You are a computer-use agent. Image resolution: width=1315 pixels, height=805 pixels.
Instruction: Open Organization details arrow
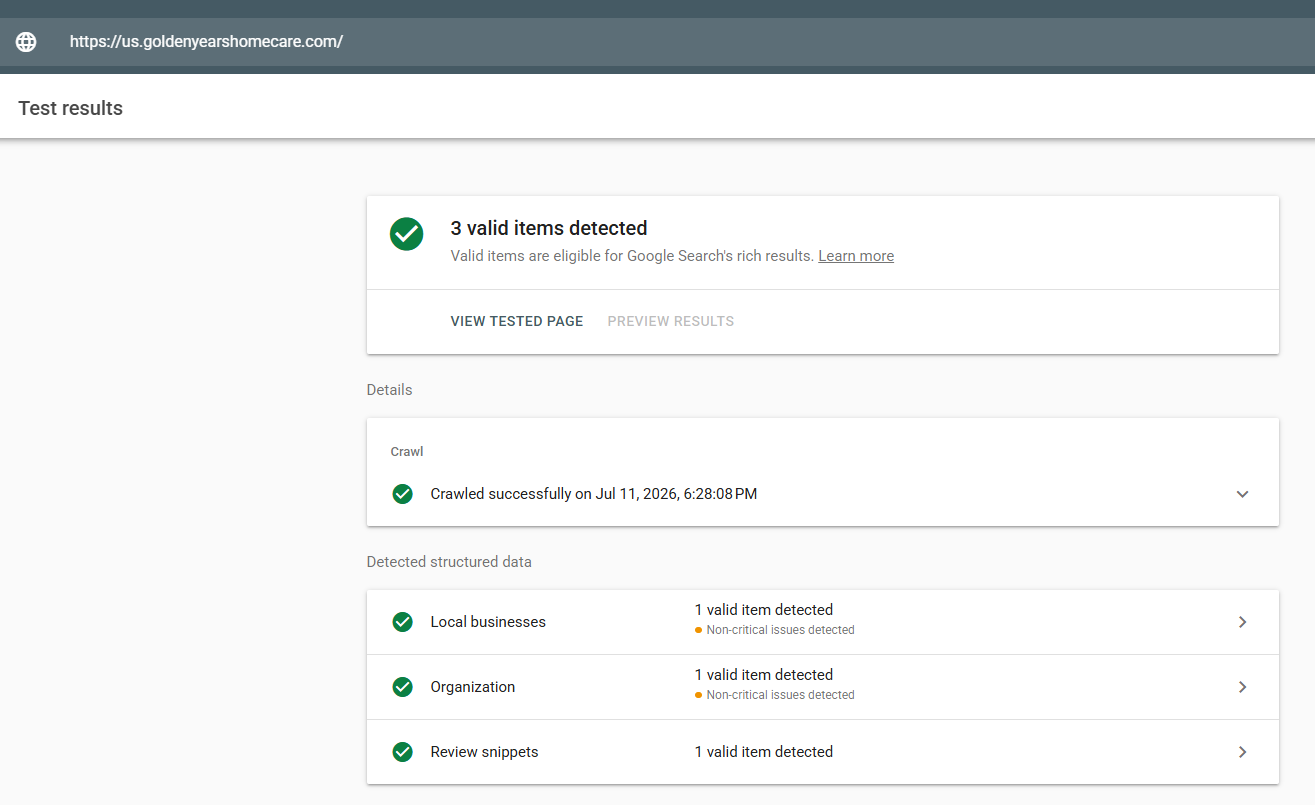[1242, 687]
